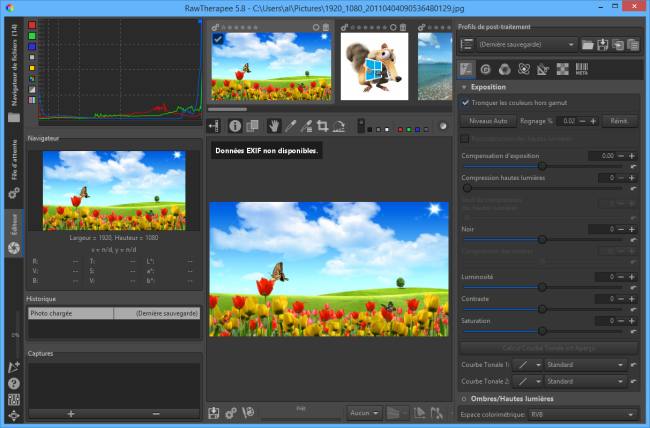Viewport: 650px width, 428px height.
Task: Open the (Dernière sauvegarde) profile dropdown
Action: click(x=528, y=45)
